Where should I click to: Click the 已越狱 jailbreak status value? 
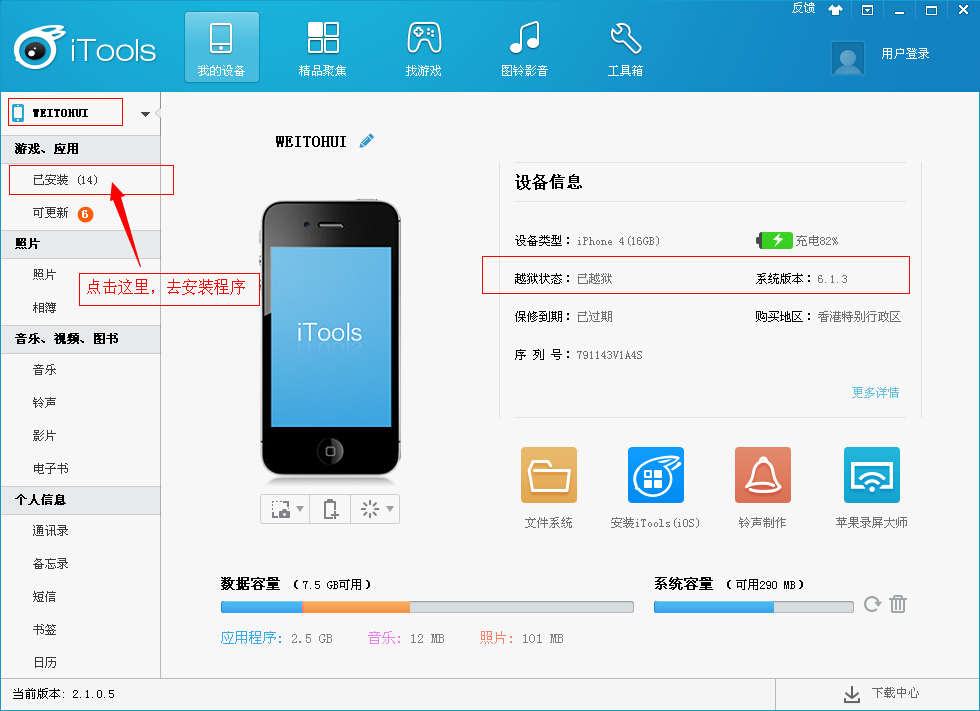[594, 279]
